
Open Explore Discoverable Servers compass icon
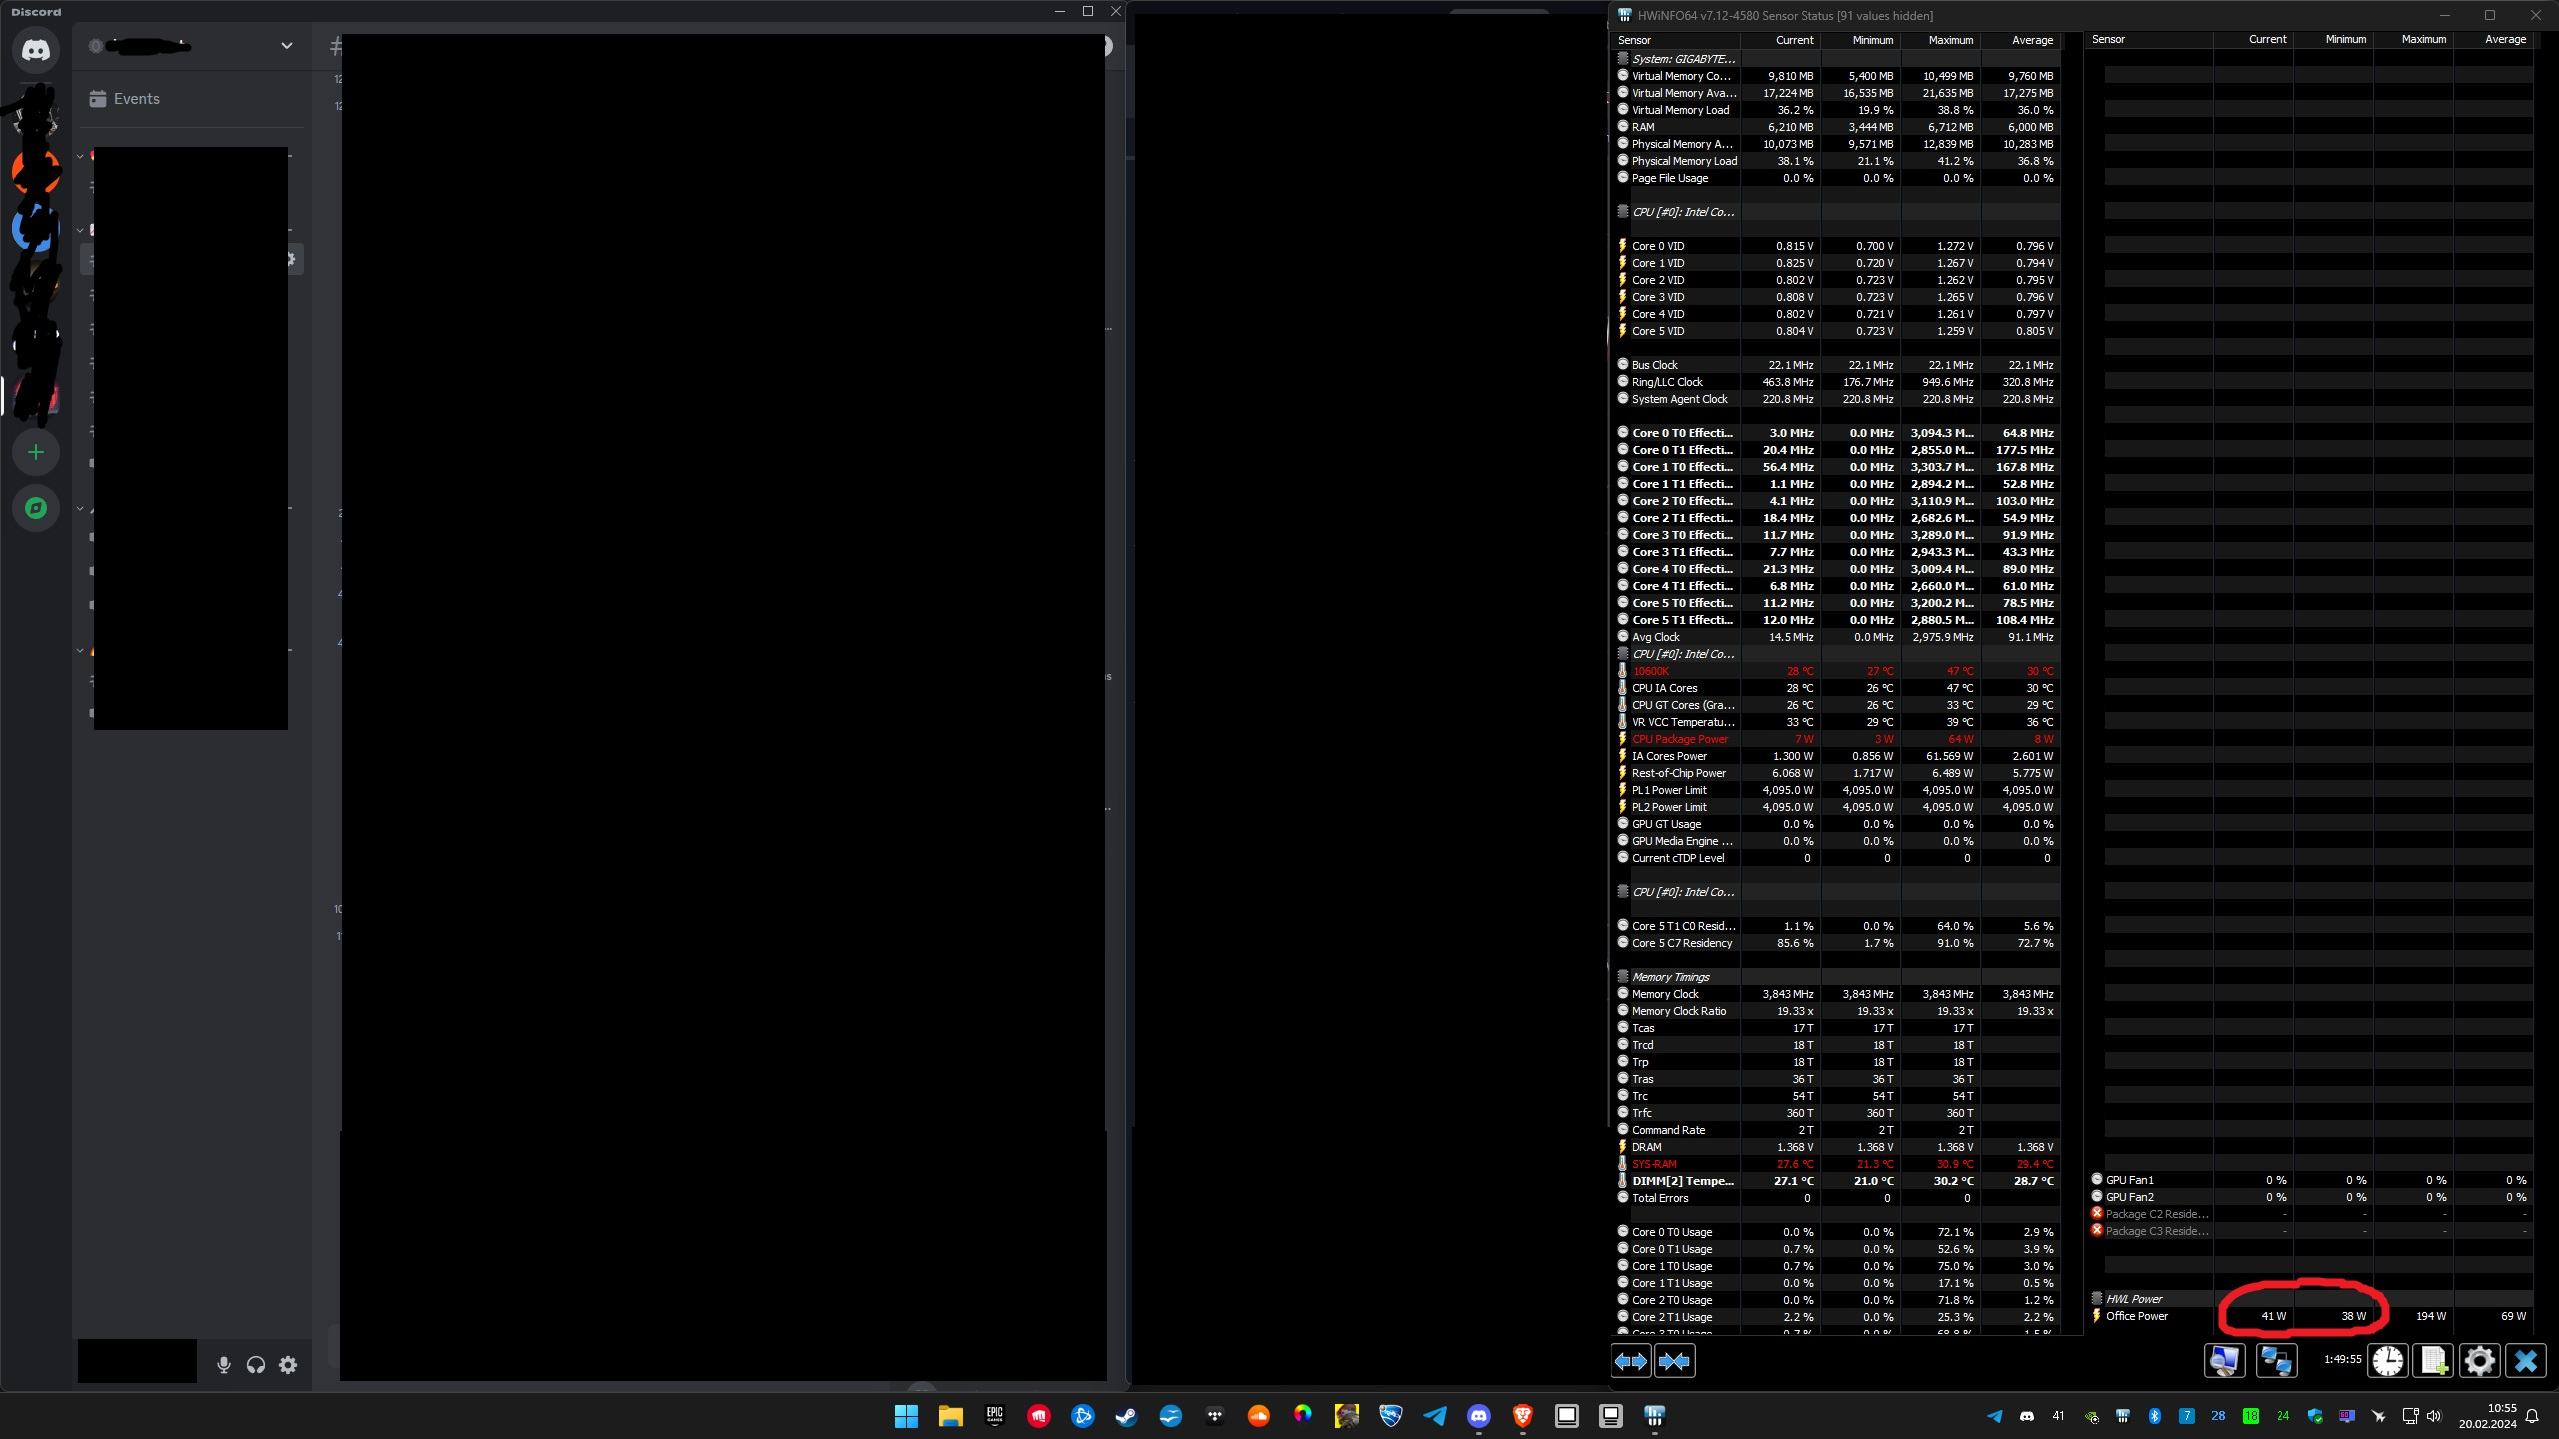pyautogui.click(x=36, y=508)
